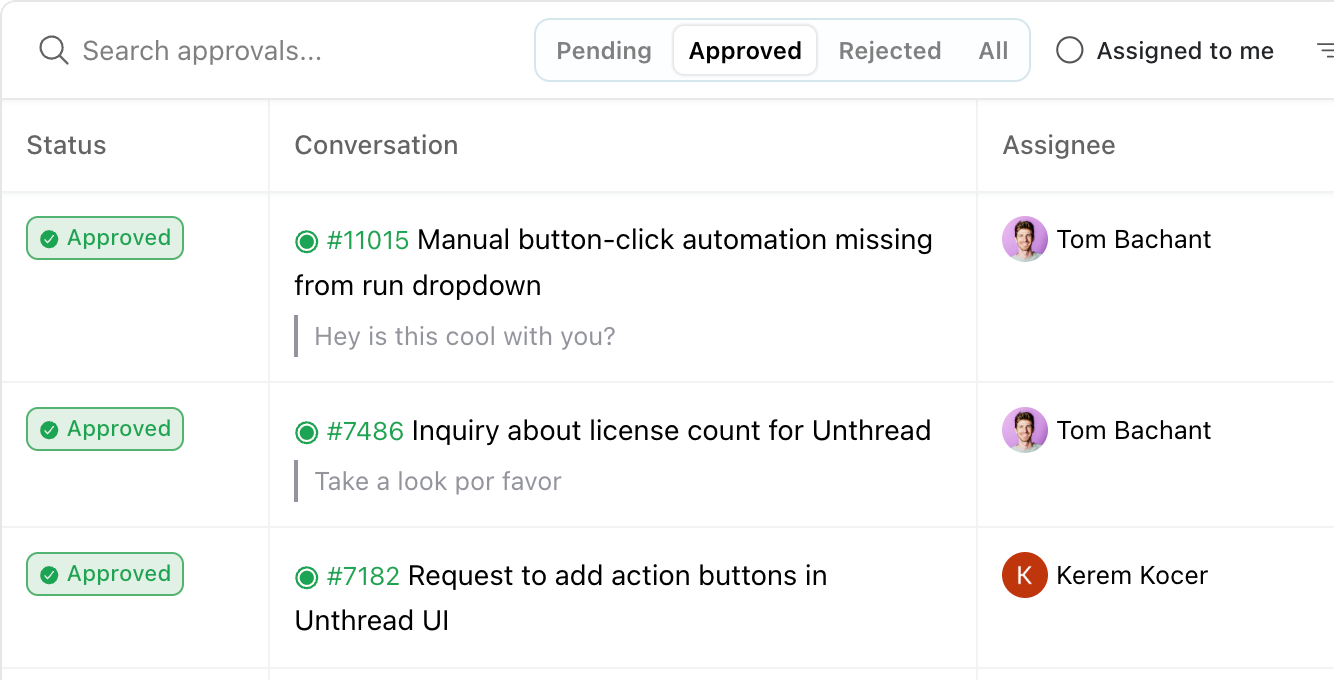The image size is (1334, 680).
Task: Open conversation #7486 link
Action: point(365,431)
